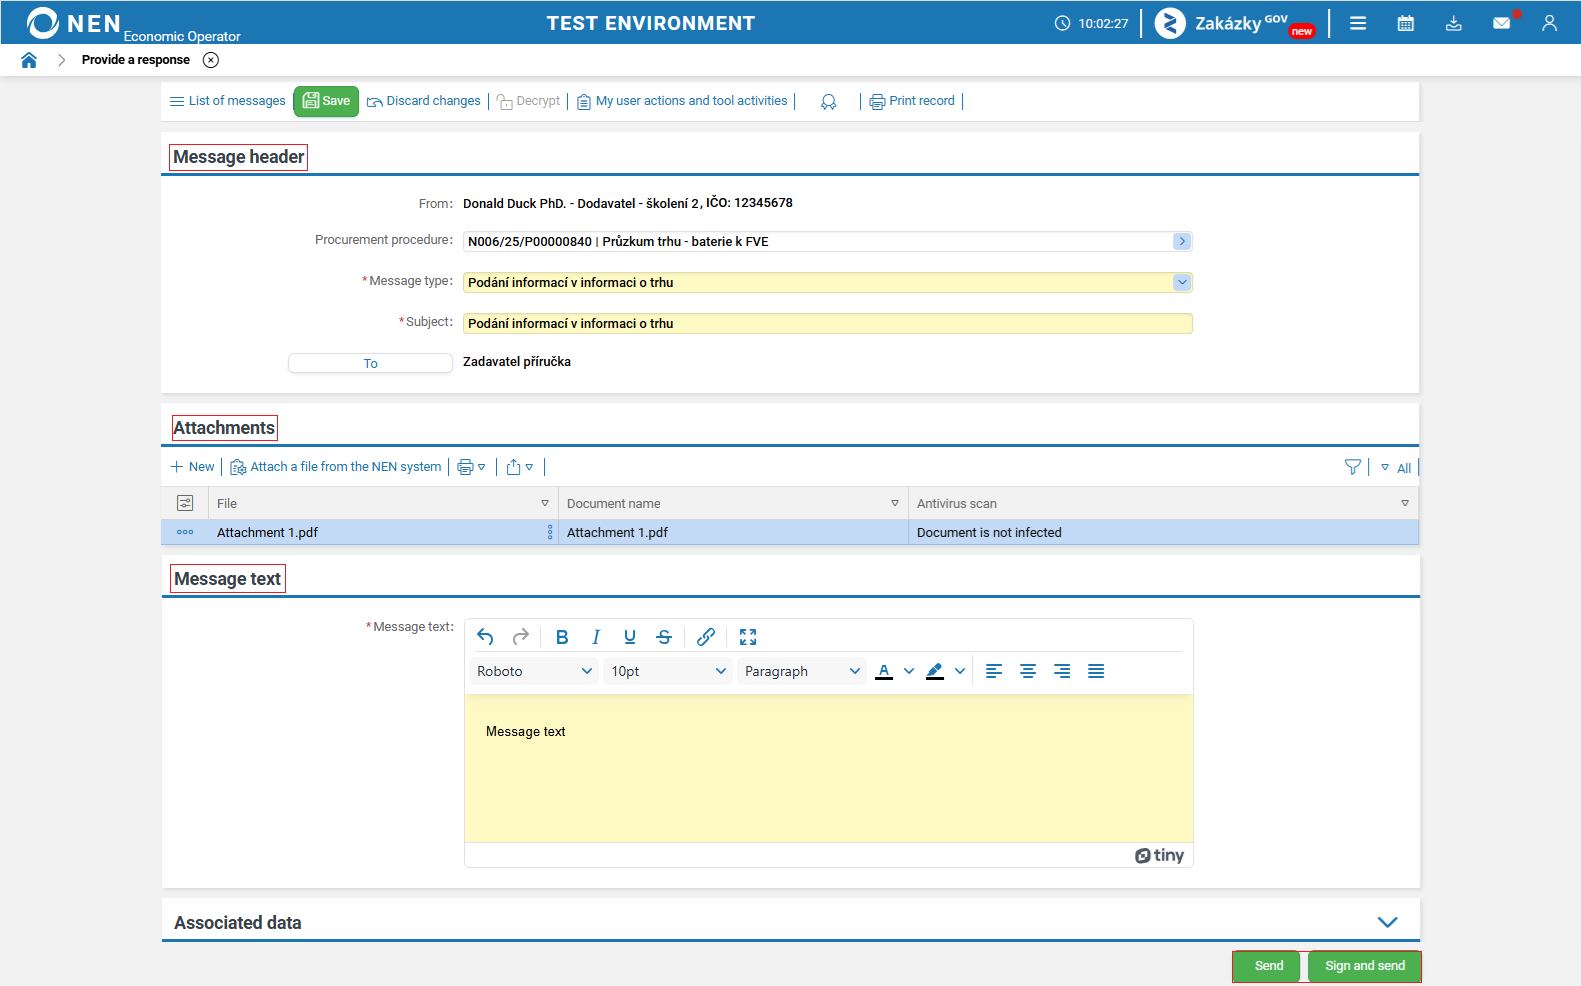Toggle fullscreen editor mode
The height and width of the screenshot is (986, 1581).
tap(748, 637)
